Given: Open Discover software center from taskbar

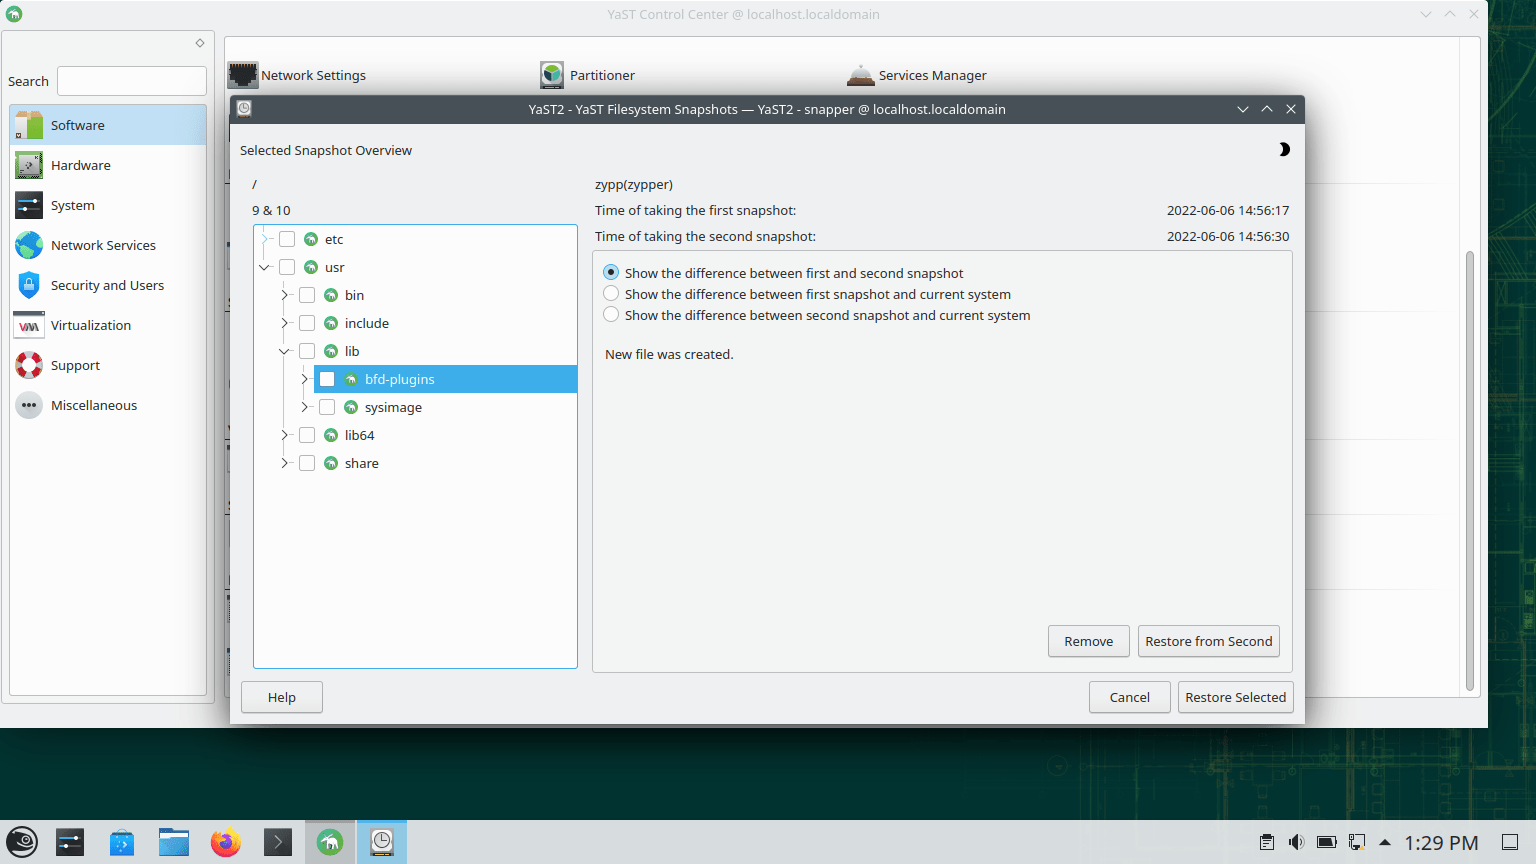Looking at the screenshot, I should point(122,842).
